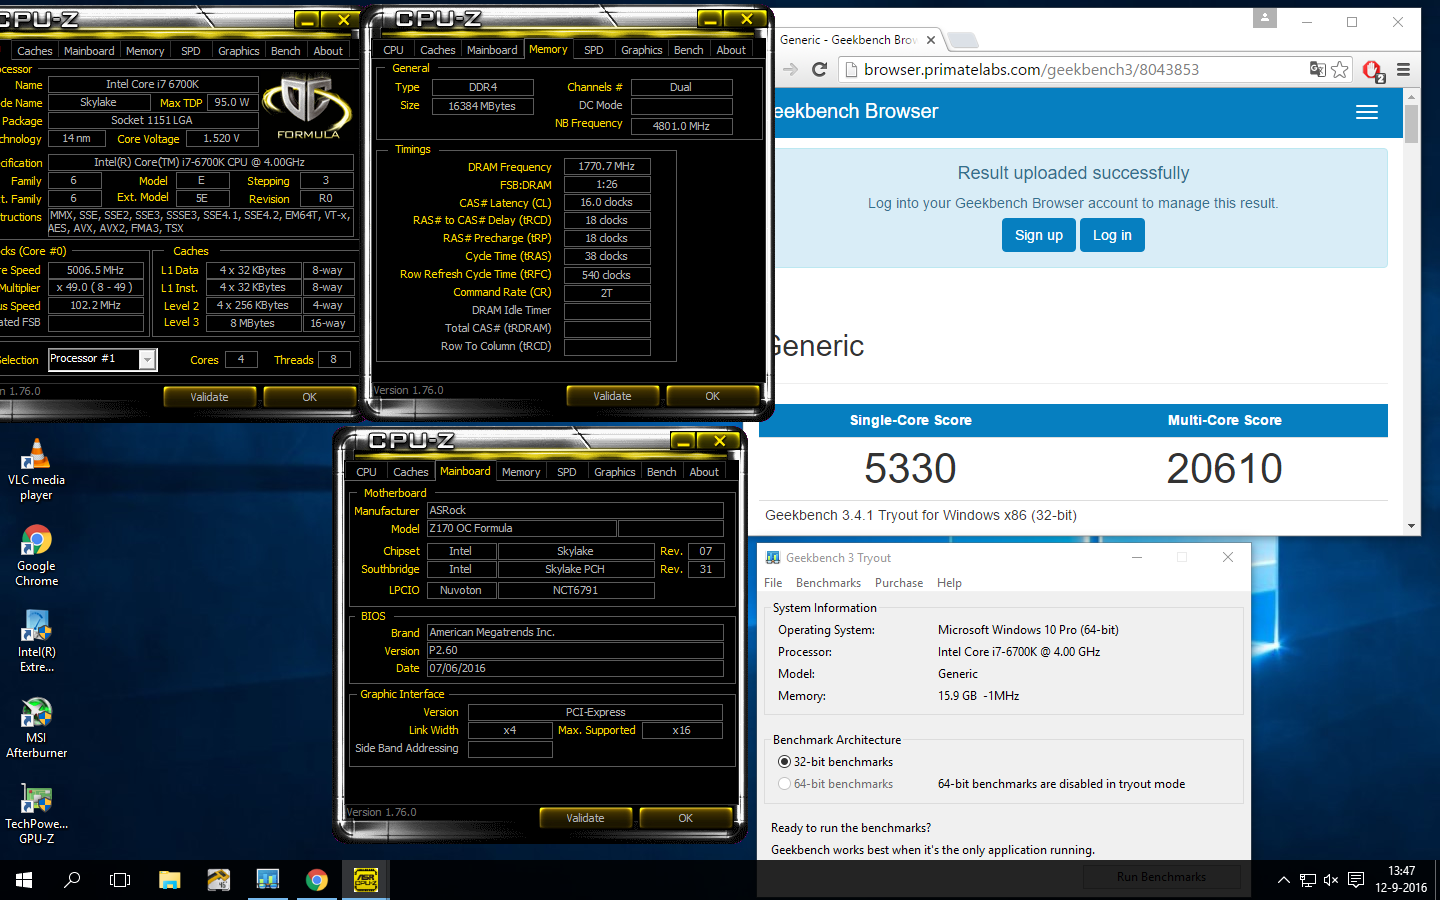This screenshot has width=1440, height=900.
Task: Open VLC media player desktop shortcut
Action: click(x=36, y=470)
